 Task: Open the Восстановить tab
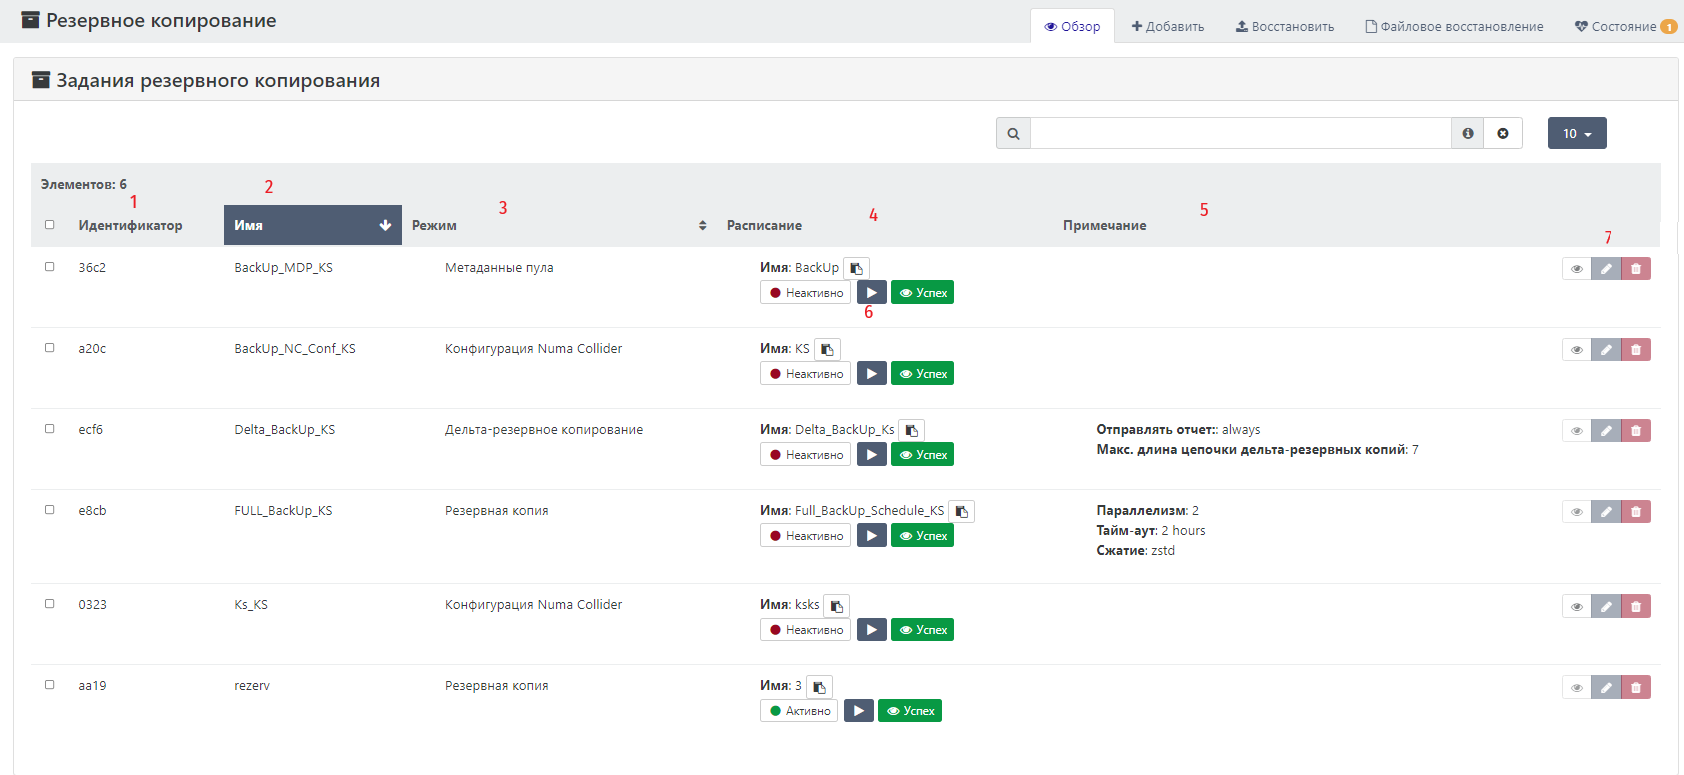(1285, 26)
